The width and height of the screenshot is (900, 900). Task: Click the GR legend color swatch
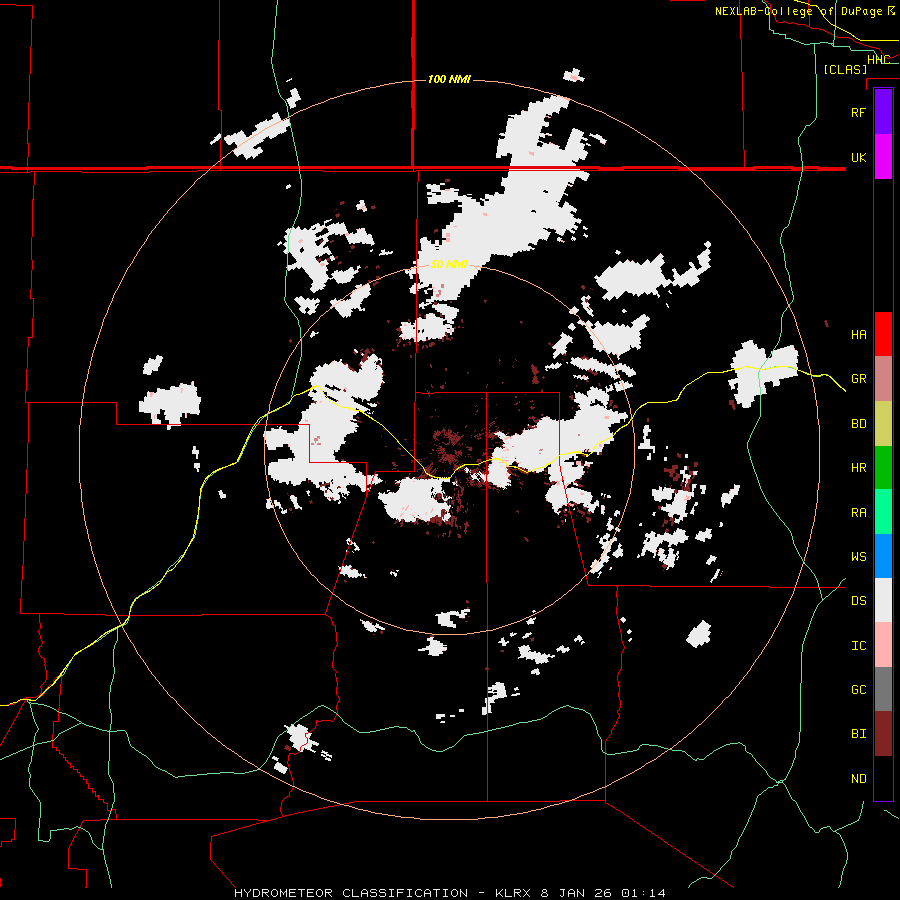(883, 379)
